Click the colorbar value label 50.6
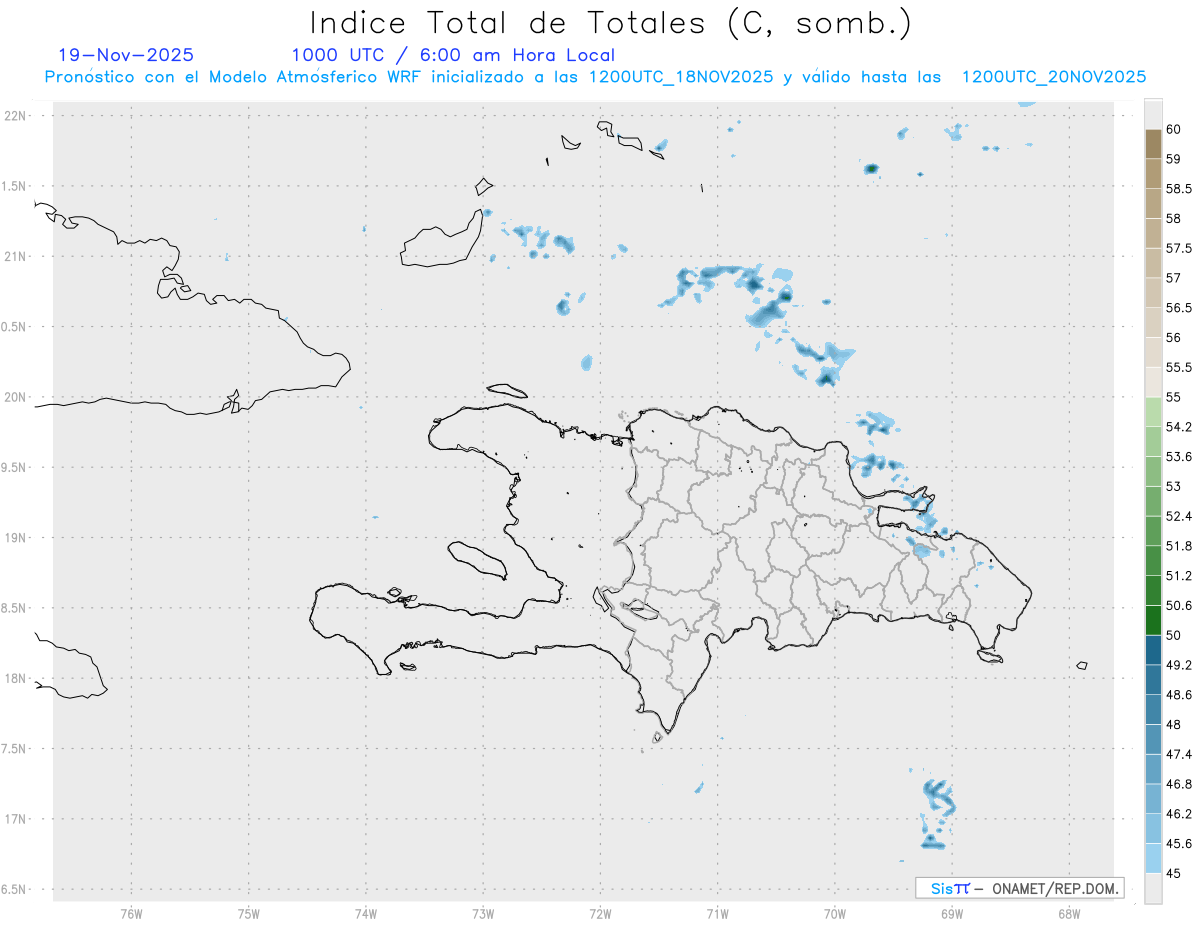 coord(1179,606)
